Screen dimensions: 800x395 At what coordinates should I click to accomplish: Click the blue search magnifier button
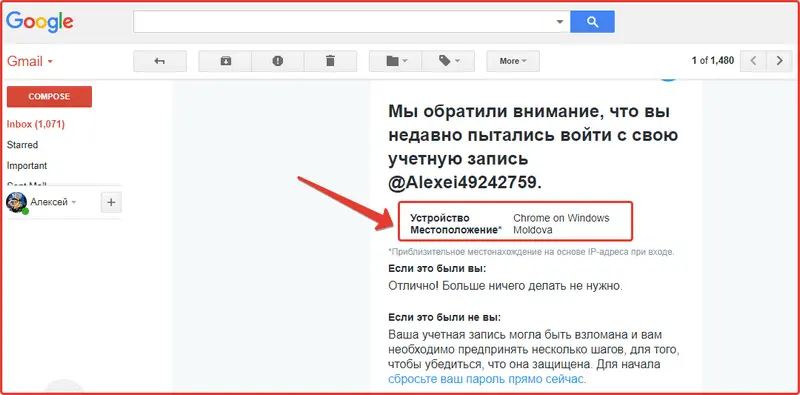tap(592, 21)
